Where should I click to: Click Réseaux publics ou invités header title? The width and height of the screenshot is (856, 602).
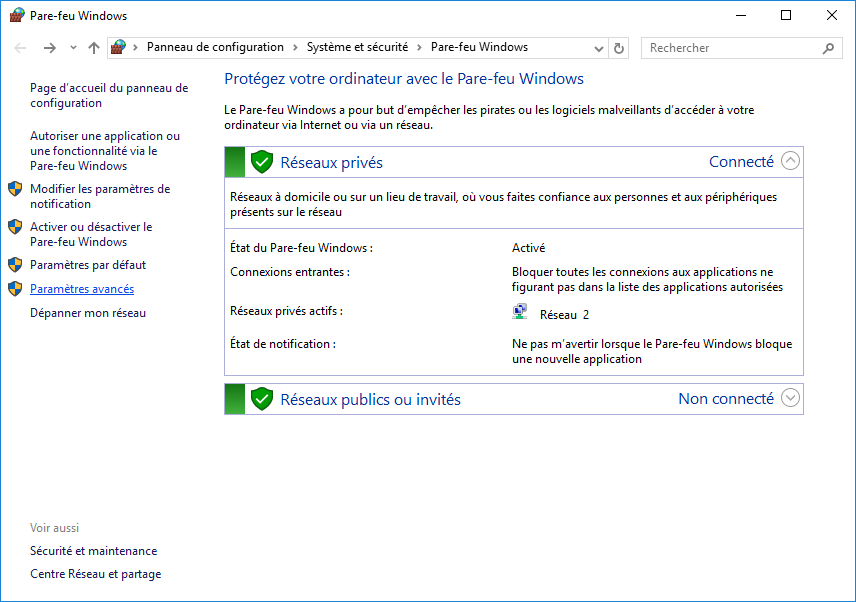(x=370, y=400)
